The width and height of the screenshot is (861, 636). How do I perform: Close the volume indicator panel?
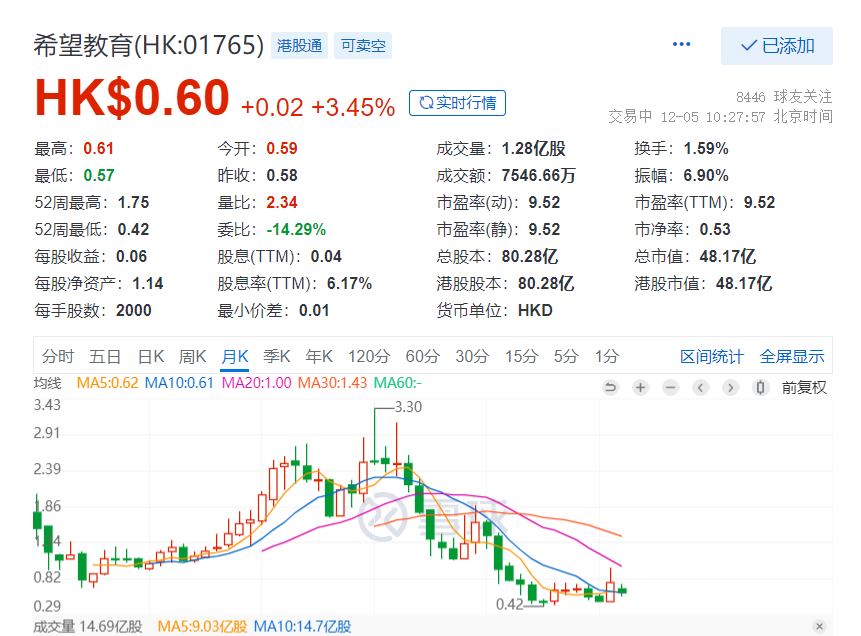[x=820, y=626]
